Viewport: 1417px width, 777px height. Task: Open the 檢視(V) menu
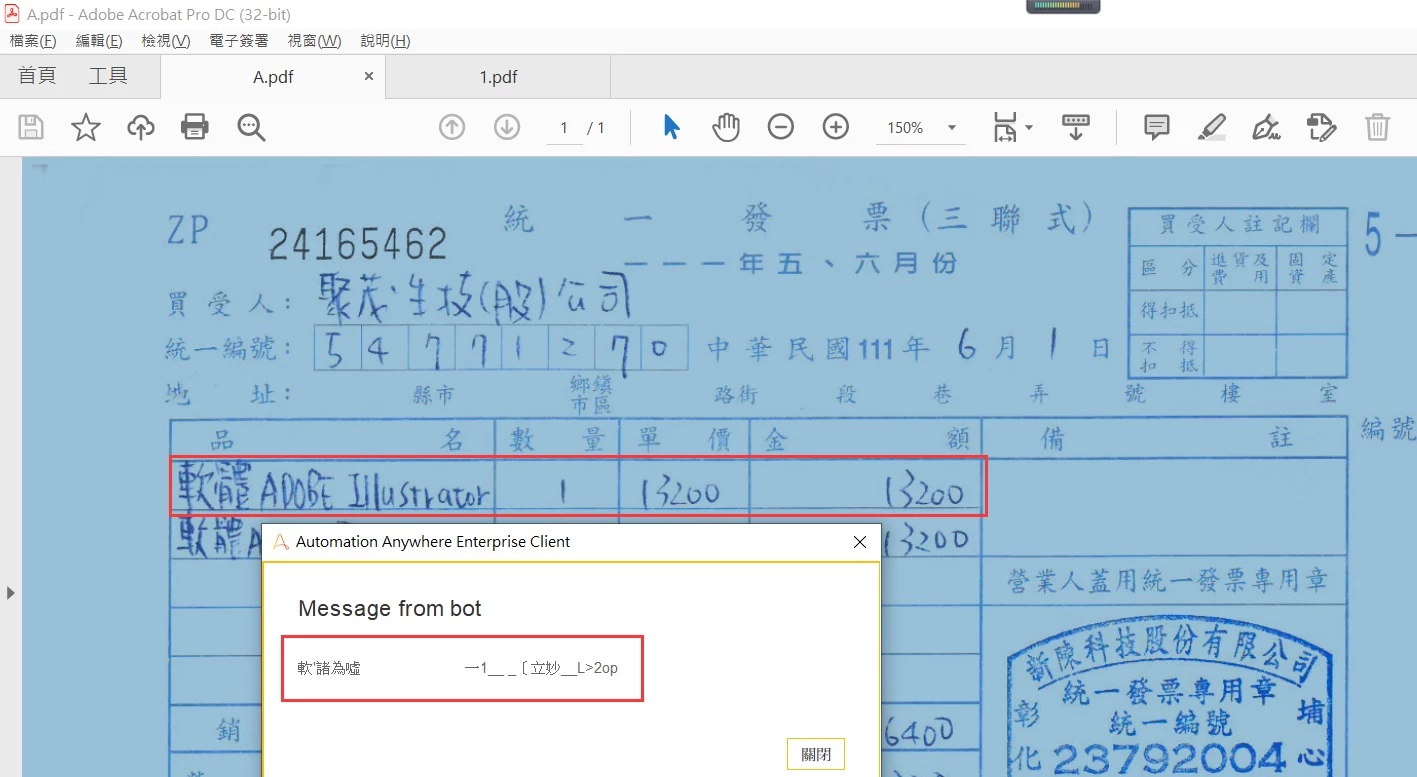click(x=166, y=41)
